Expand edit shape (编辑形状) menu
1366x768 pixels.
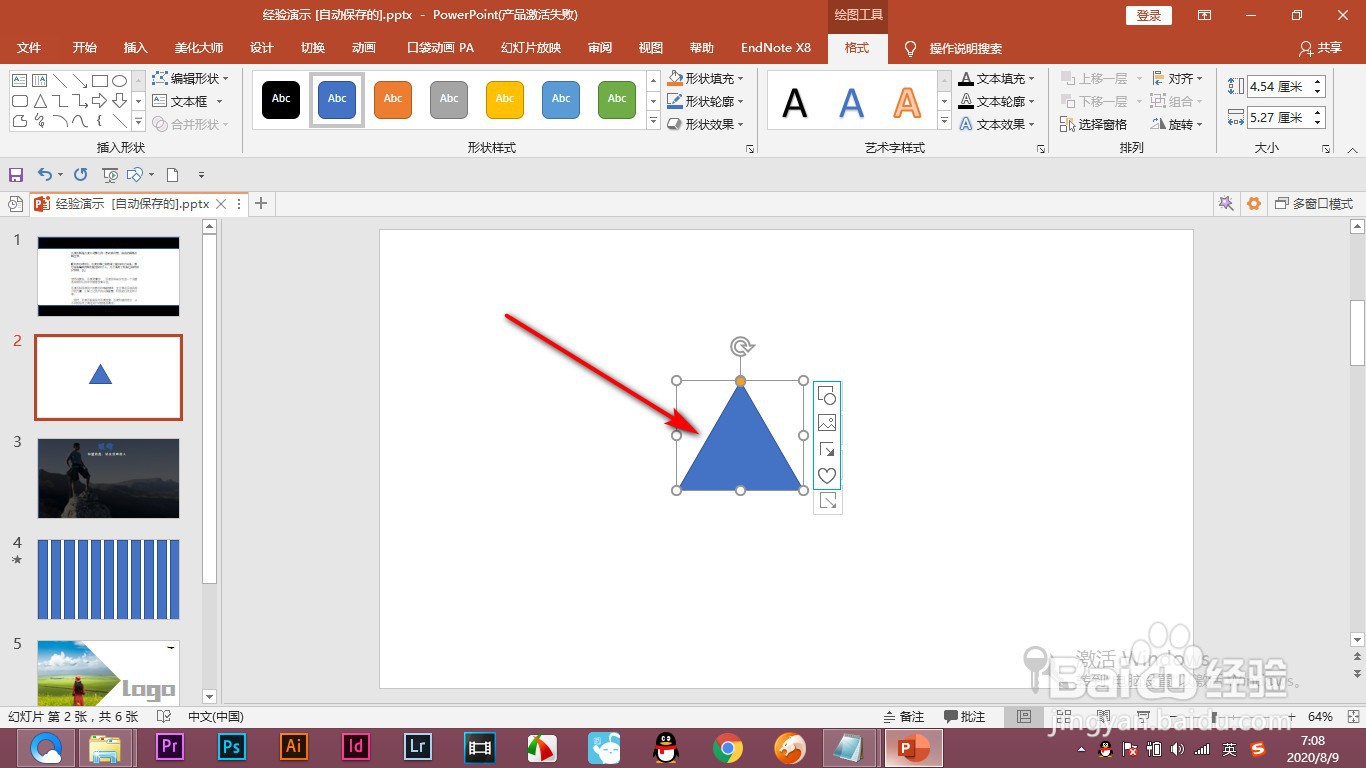(x=191, y=78)
